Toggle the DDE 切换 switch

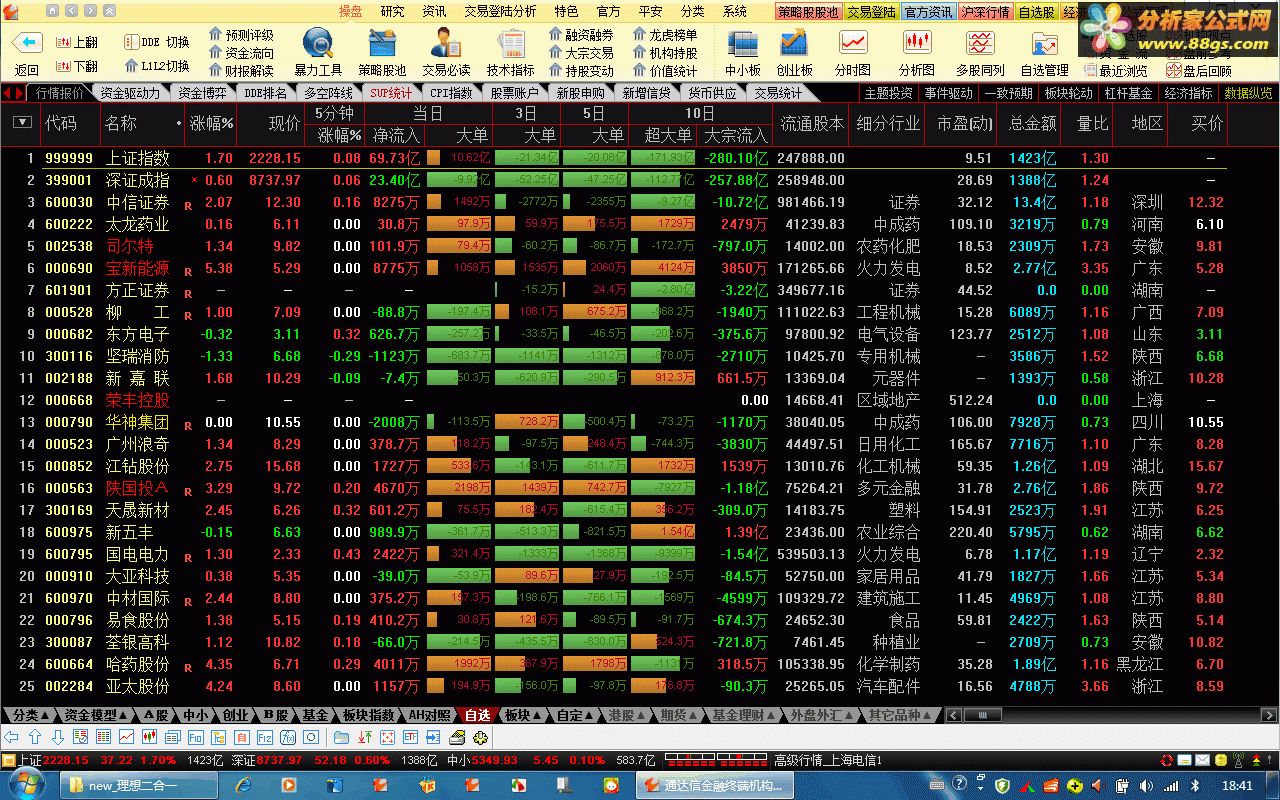tap(157, 42)
